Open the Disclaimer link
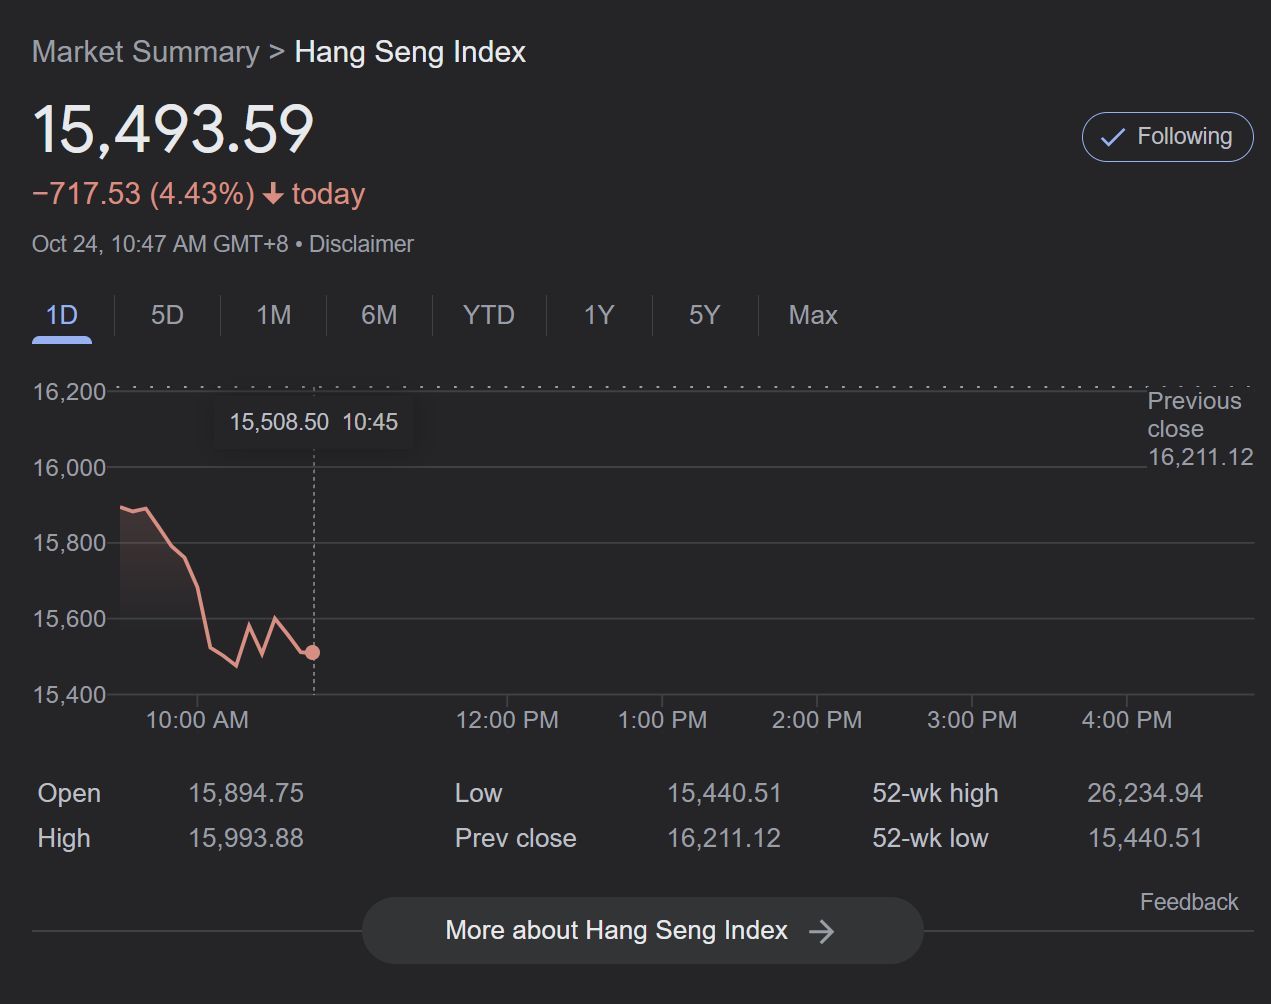The image size is (1271, 1004). 361,244
